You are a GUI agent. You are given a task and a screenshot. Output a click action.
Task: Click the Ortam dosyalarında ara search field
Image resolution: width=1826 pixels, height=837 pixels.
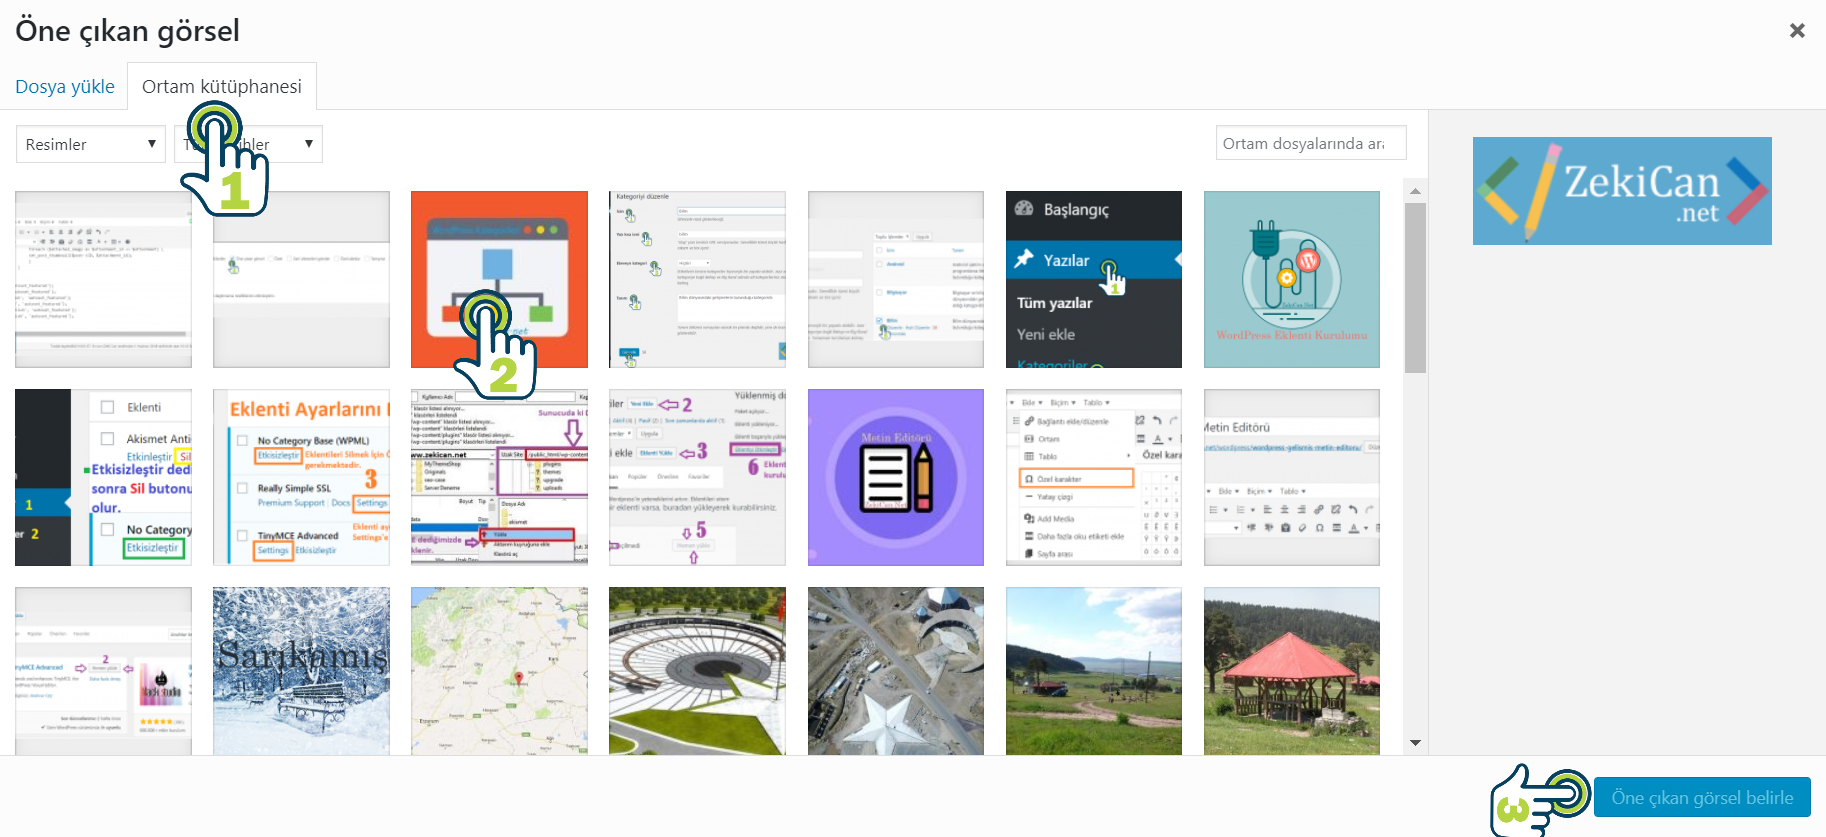(1310, 143)
